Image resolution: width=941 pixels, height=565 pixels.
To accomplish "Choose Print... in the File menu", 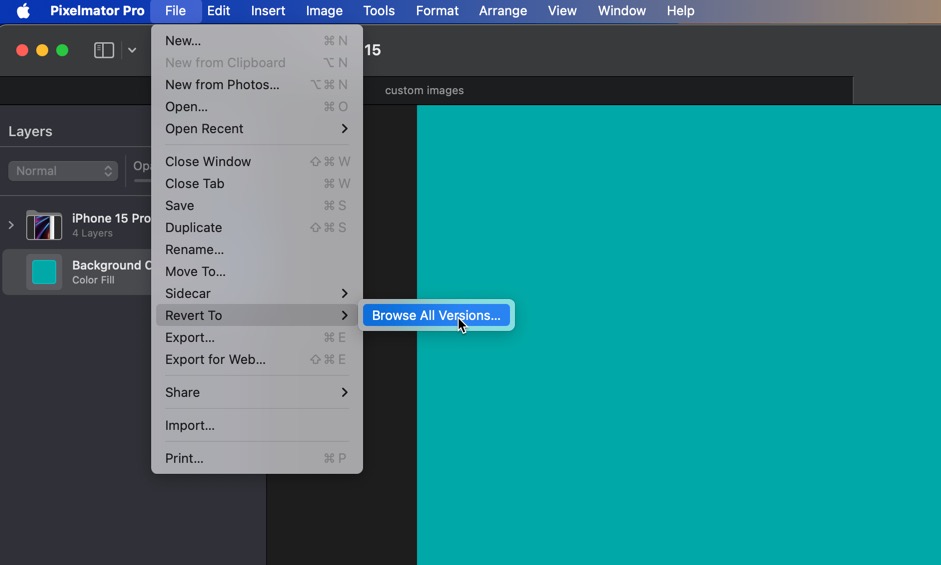I will click(257, 458).
